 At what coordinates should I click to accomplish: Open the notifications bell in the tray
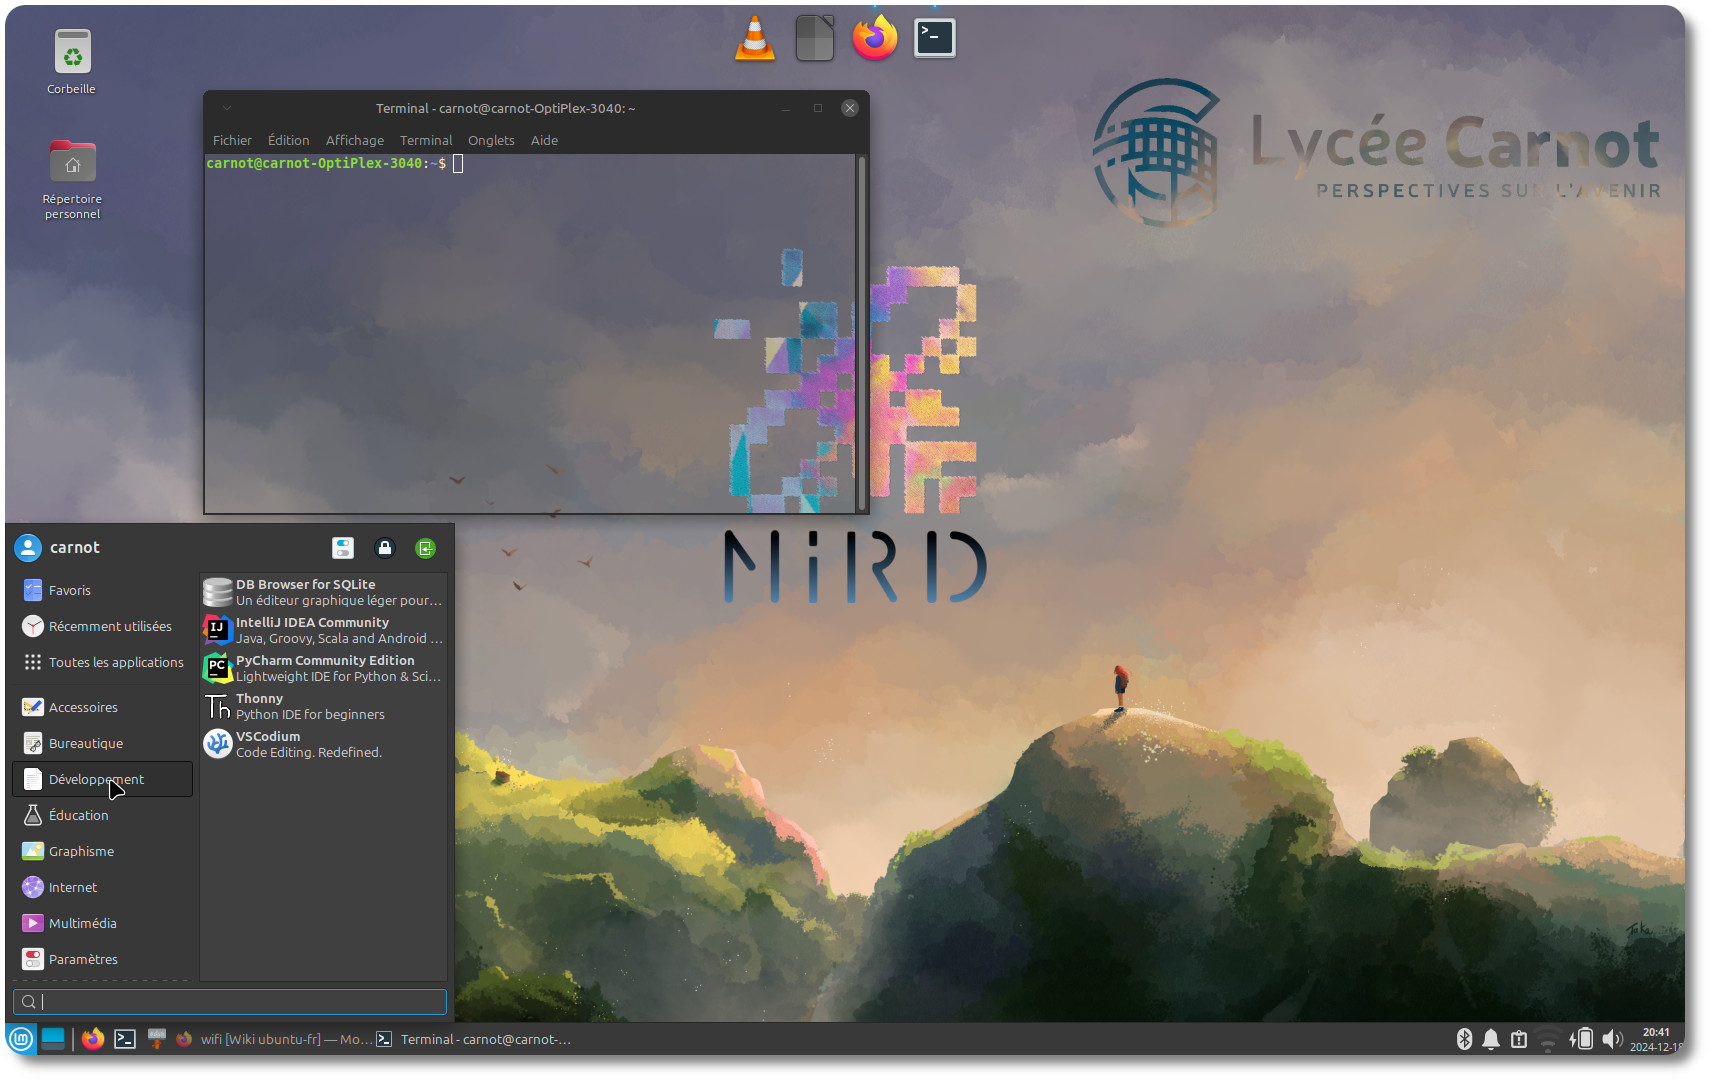[1491, 1039]
